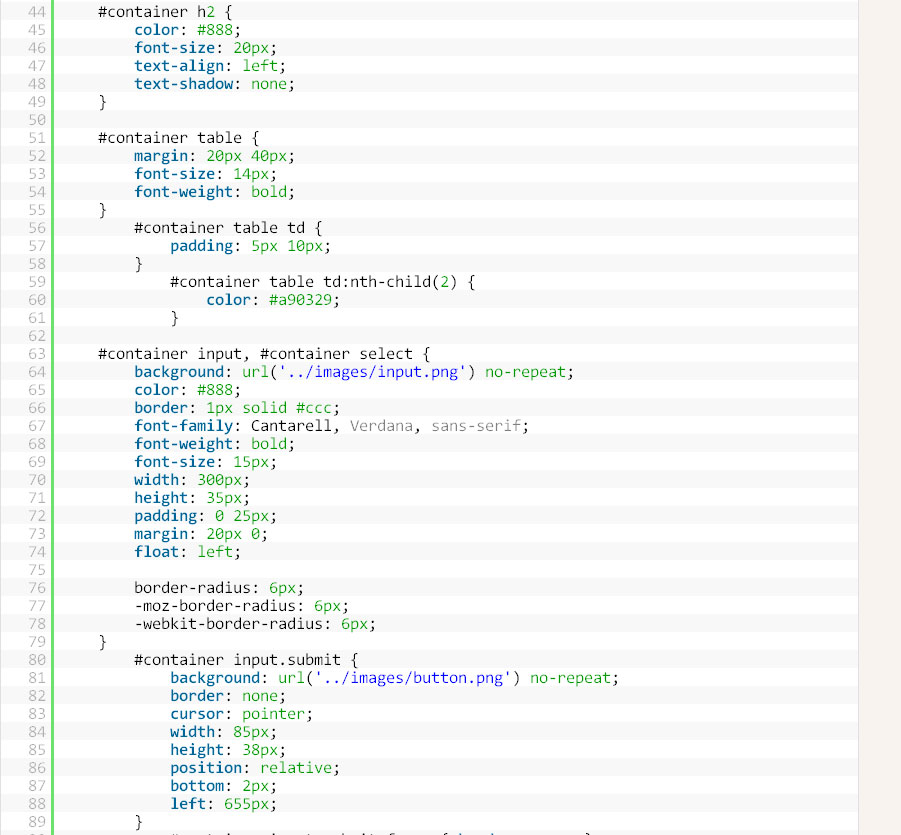
Task: Click line number 52 in gutter
Action: tap(36, 156)
